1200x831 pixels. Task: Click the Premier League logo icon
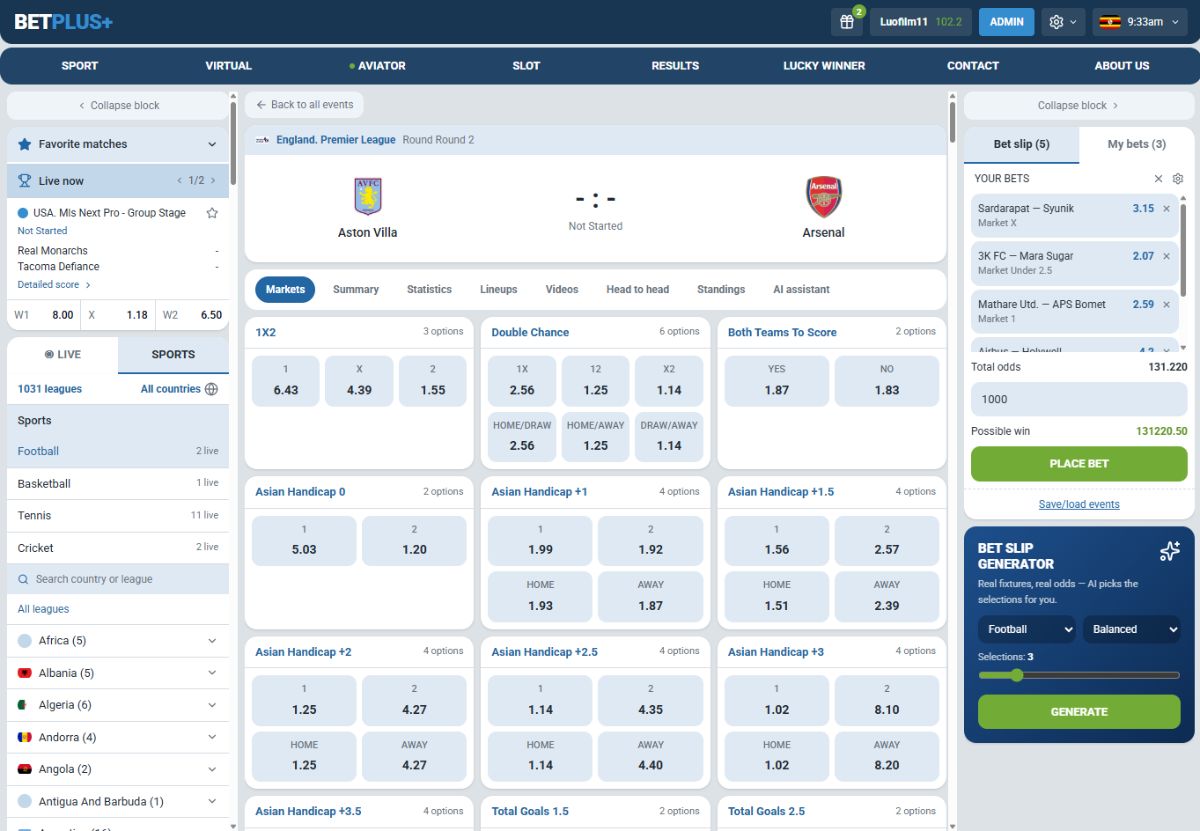(x=263, y=140)
